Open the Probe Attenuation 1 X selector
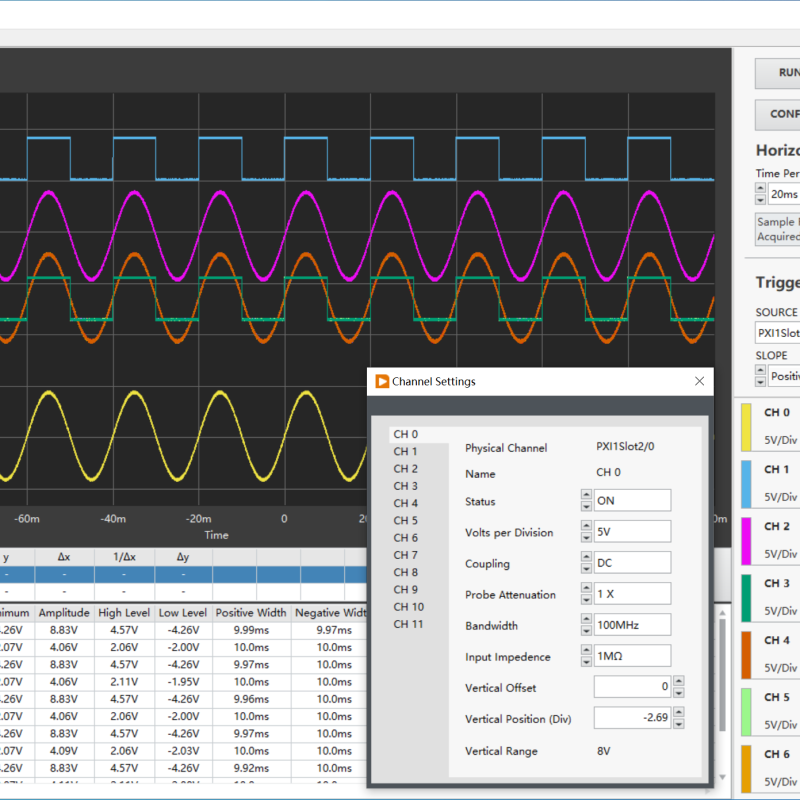The image size is (800, 800). (x=632, y=594)
